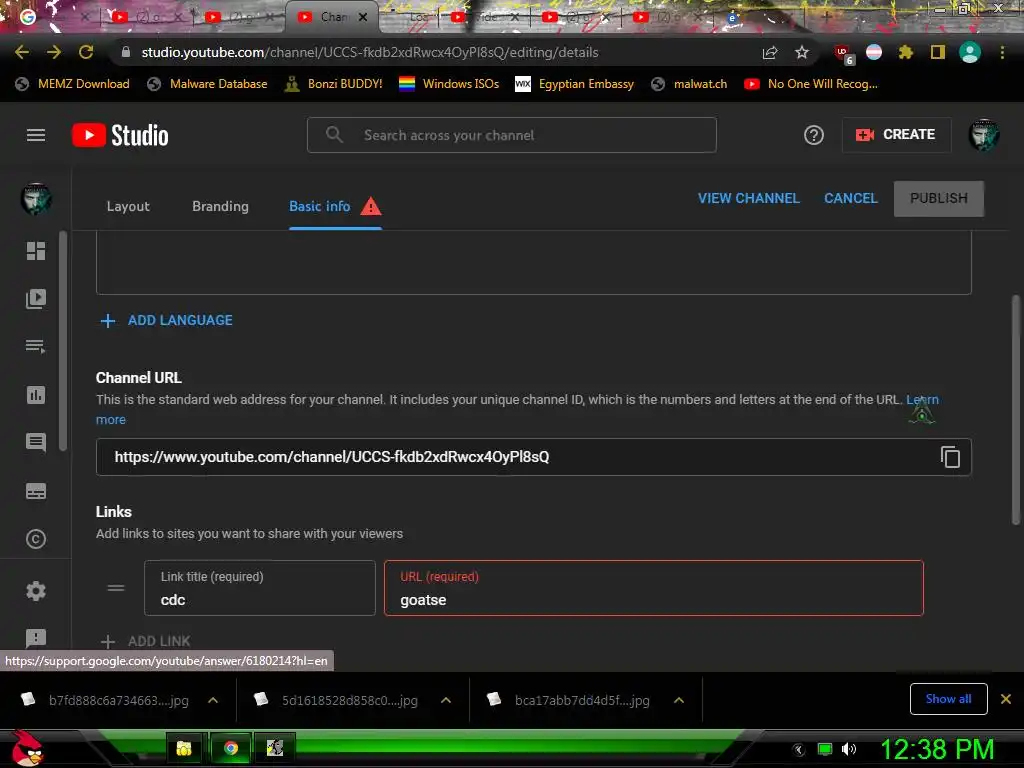
Task: Click the CREATE button
Action: [895, 135]
